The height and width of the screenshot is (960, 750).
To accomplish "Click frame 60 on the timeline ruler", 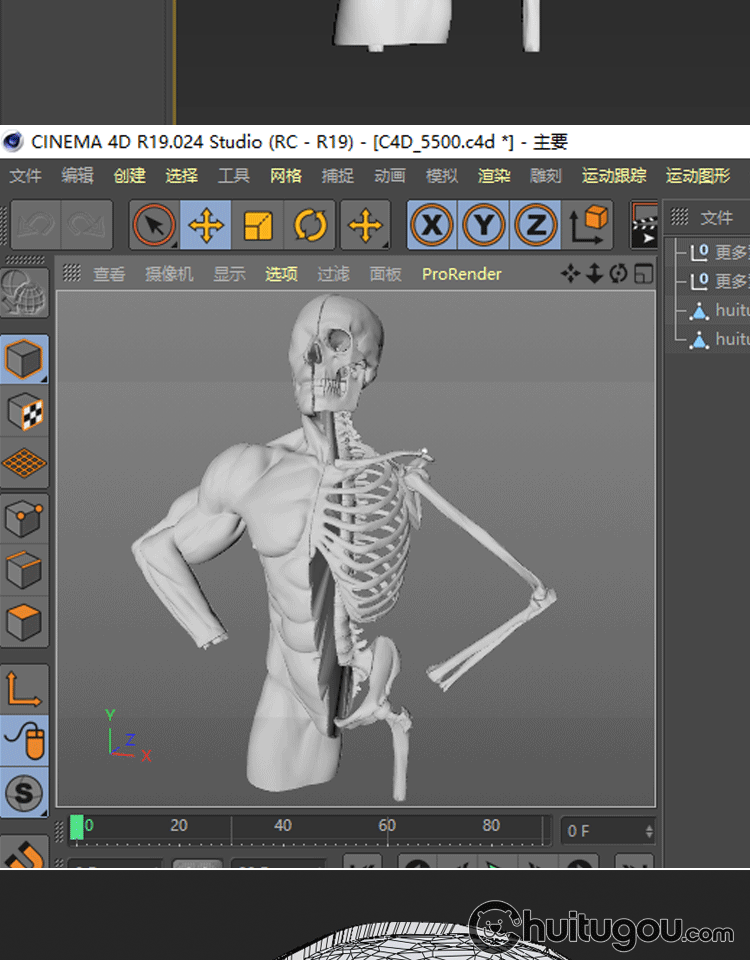I will pos(387,828).
